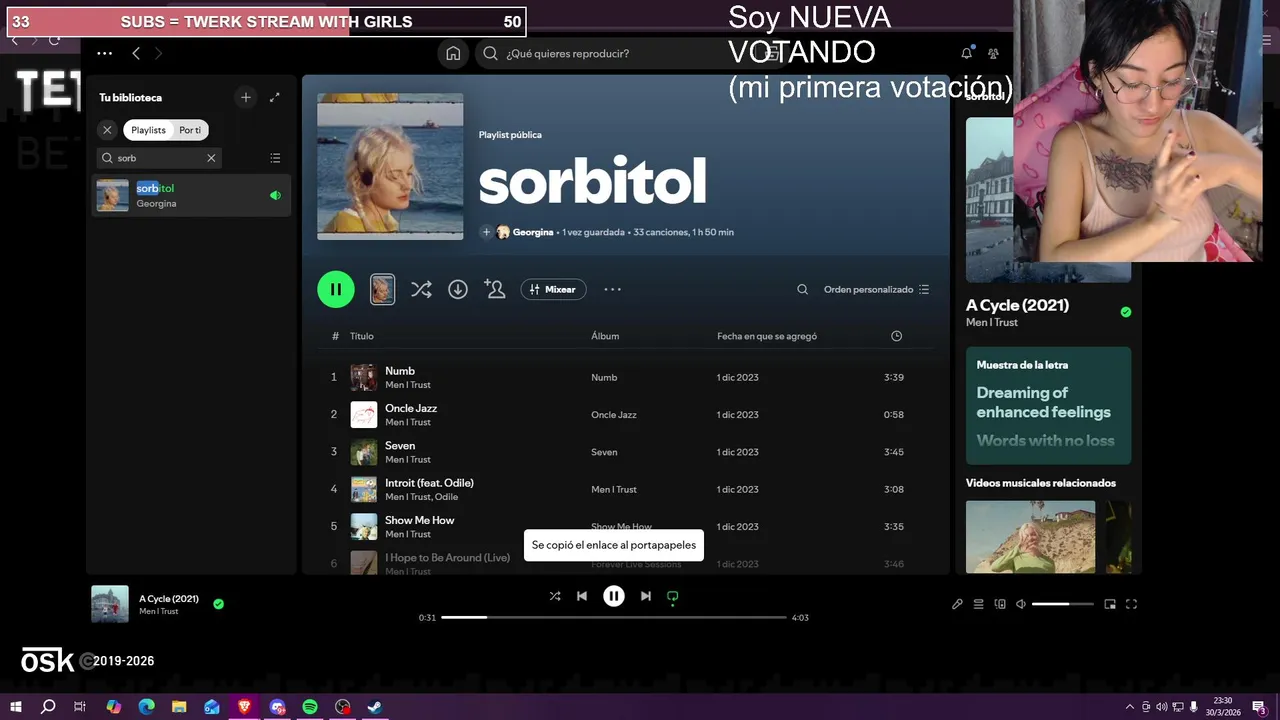The height and width of the screenshot is (720, 1280).
Task: Adjust the volume slider
Action: pyautogui.click(x=1062, y=604)
